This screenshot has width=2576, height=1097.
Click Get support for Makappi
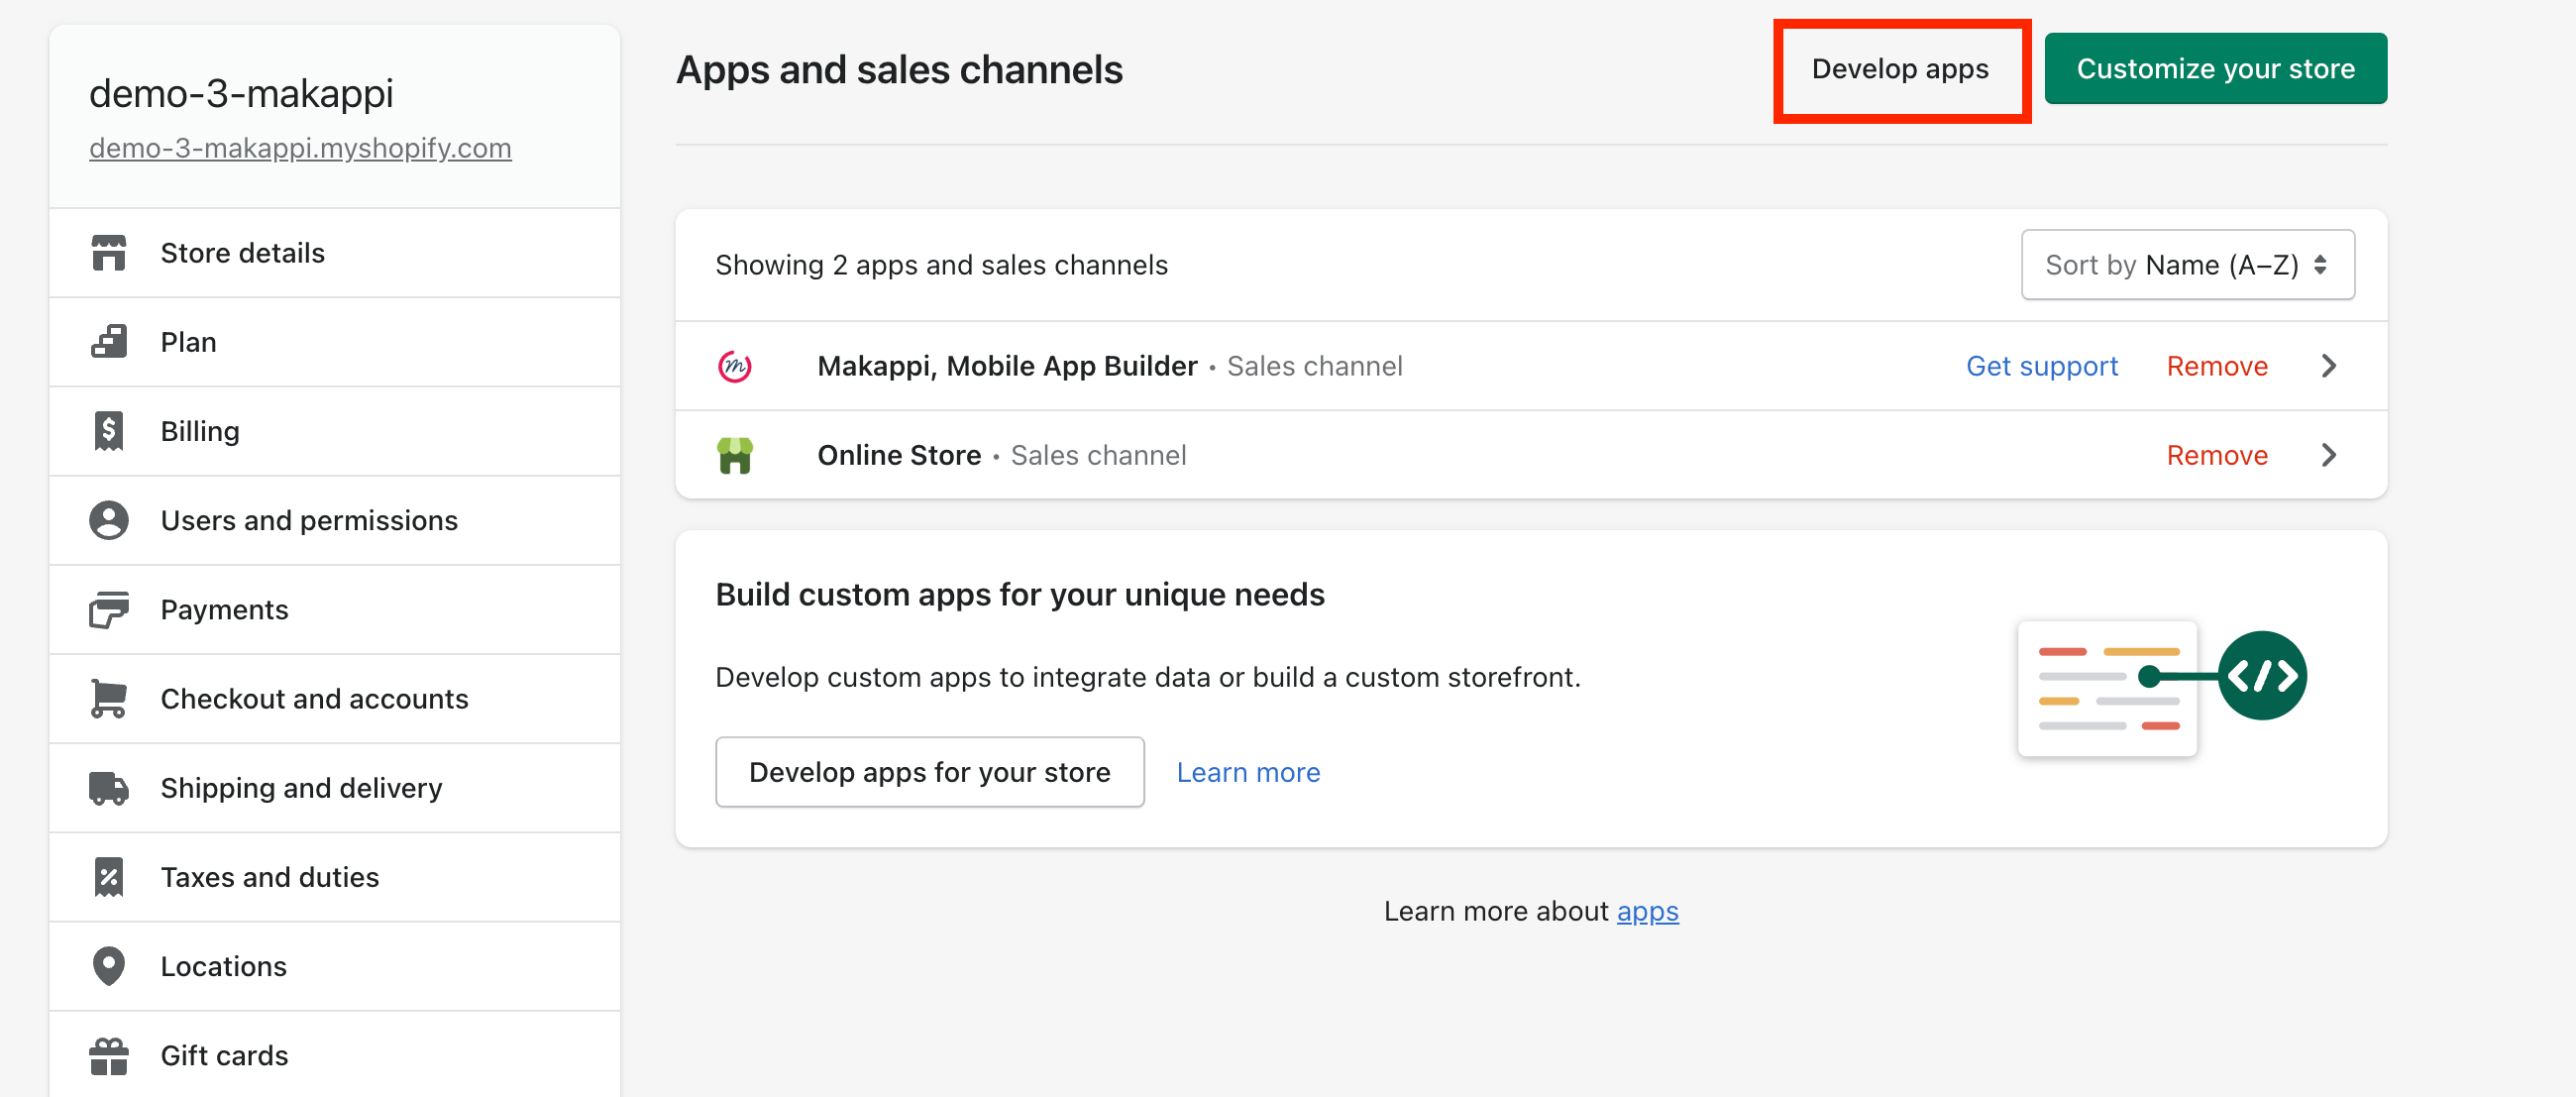(2041, 366)
